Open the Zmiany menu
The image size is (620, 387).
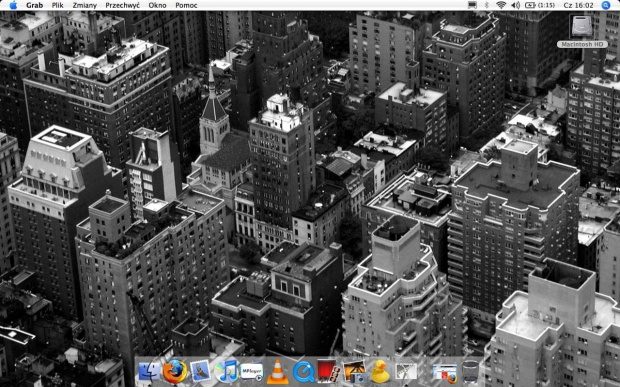[85, 5]
